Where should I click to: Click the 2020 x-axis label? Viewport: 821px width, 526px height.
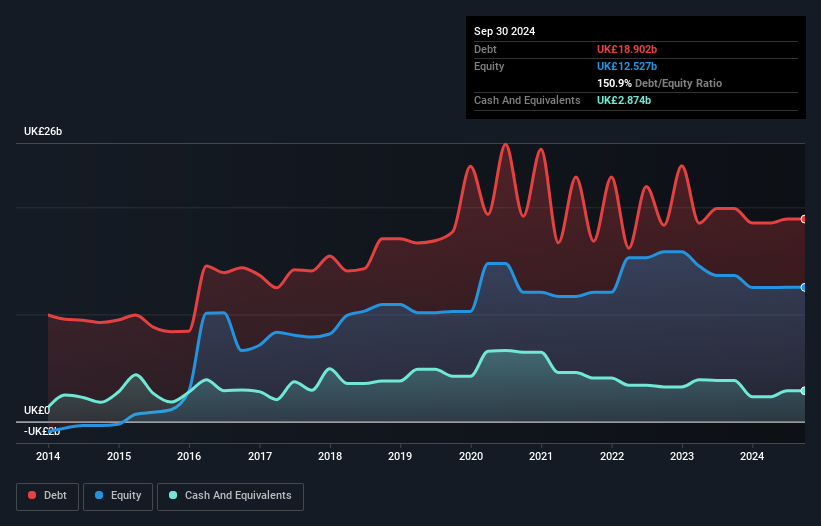tap(471, 456)
